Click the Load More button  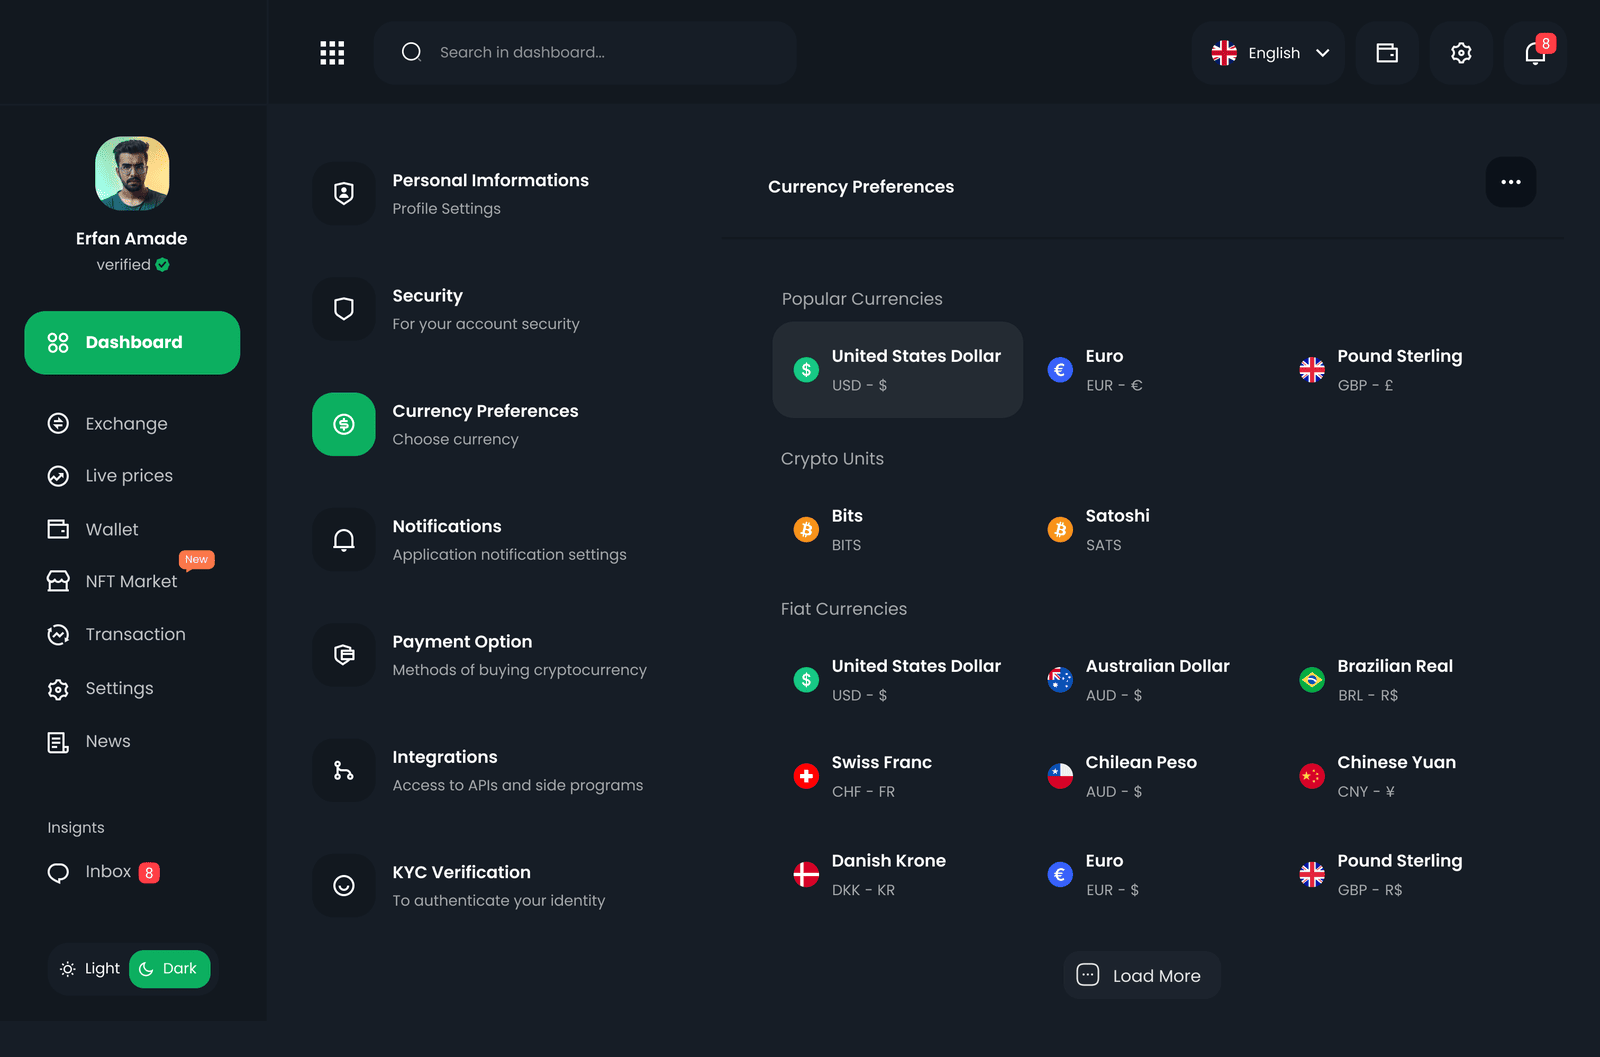1142,975
